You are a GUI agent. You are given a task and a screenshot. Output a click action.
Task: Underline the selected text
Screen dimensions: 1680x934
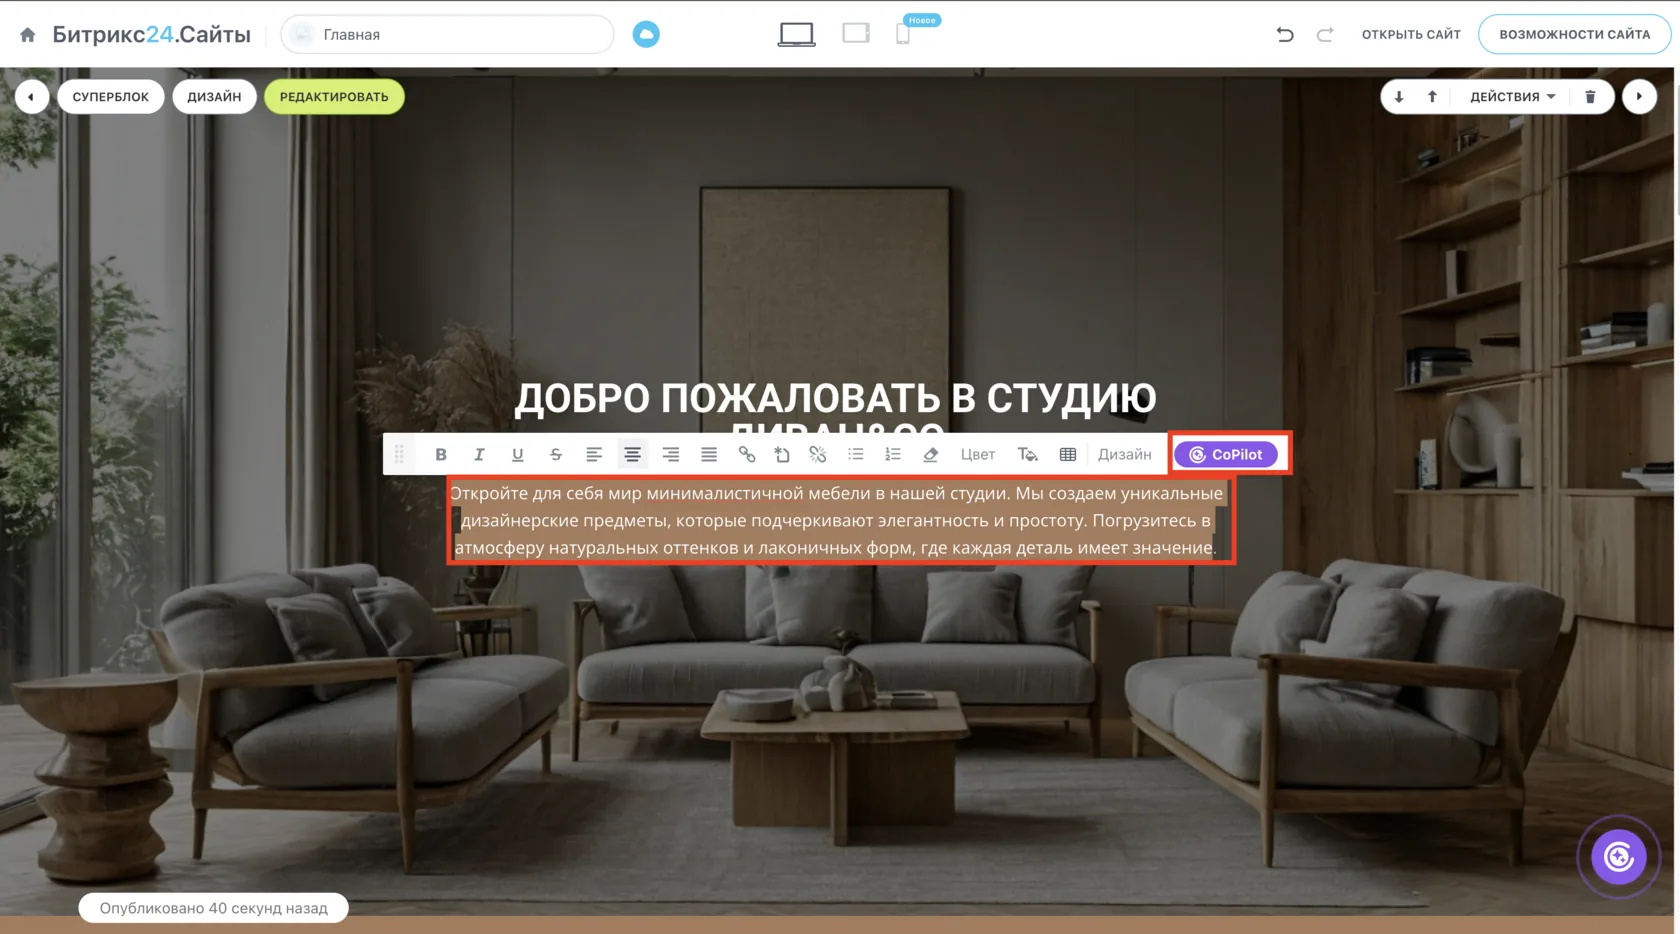point(517,454)
